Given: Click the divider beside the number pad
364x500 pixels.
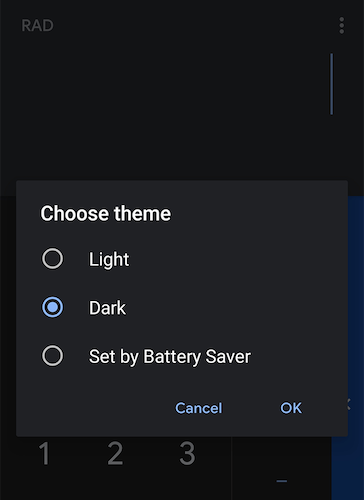Looking at the screenshot, I should 231,468.
